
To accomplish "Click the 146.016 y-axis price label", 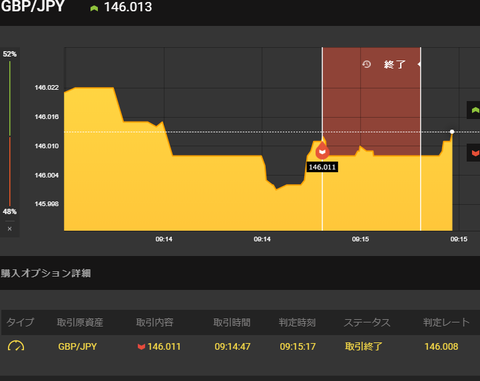I will coord(47,117).
